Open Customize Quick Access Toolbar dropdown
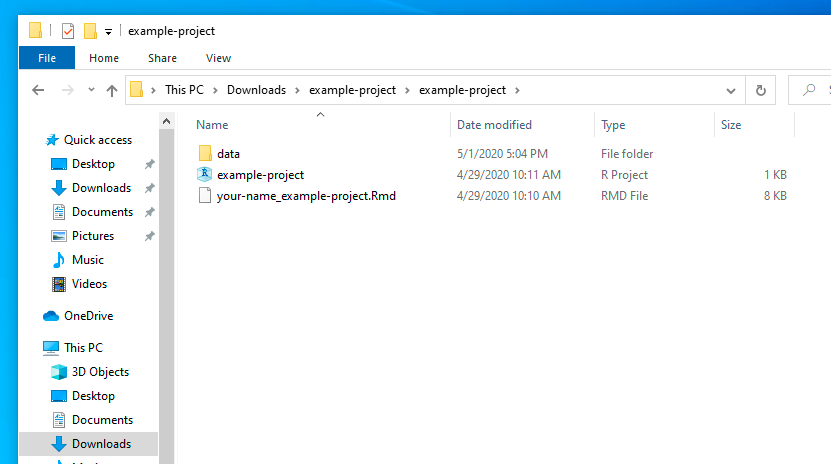Screen dimensions: 831x464 (108, 32)
